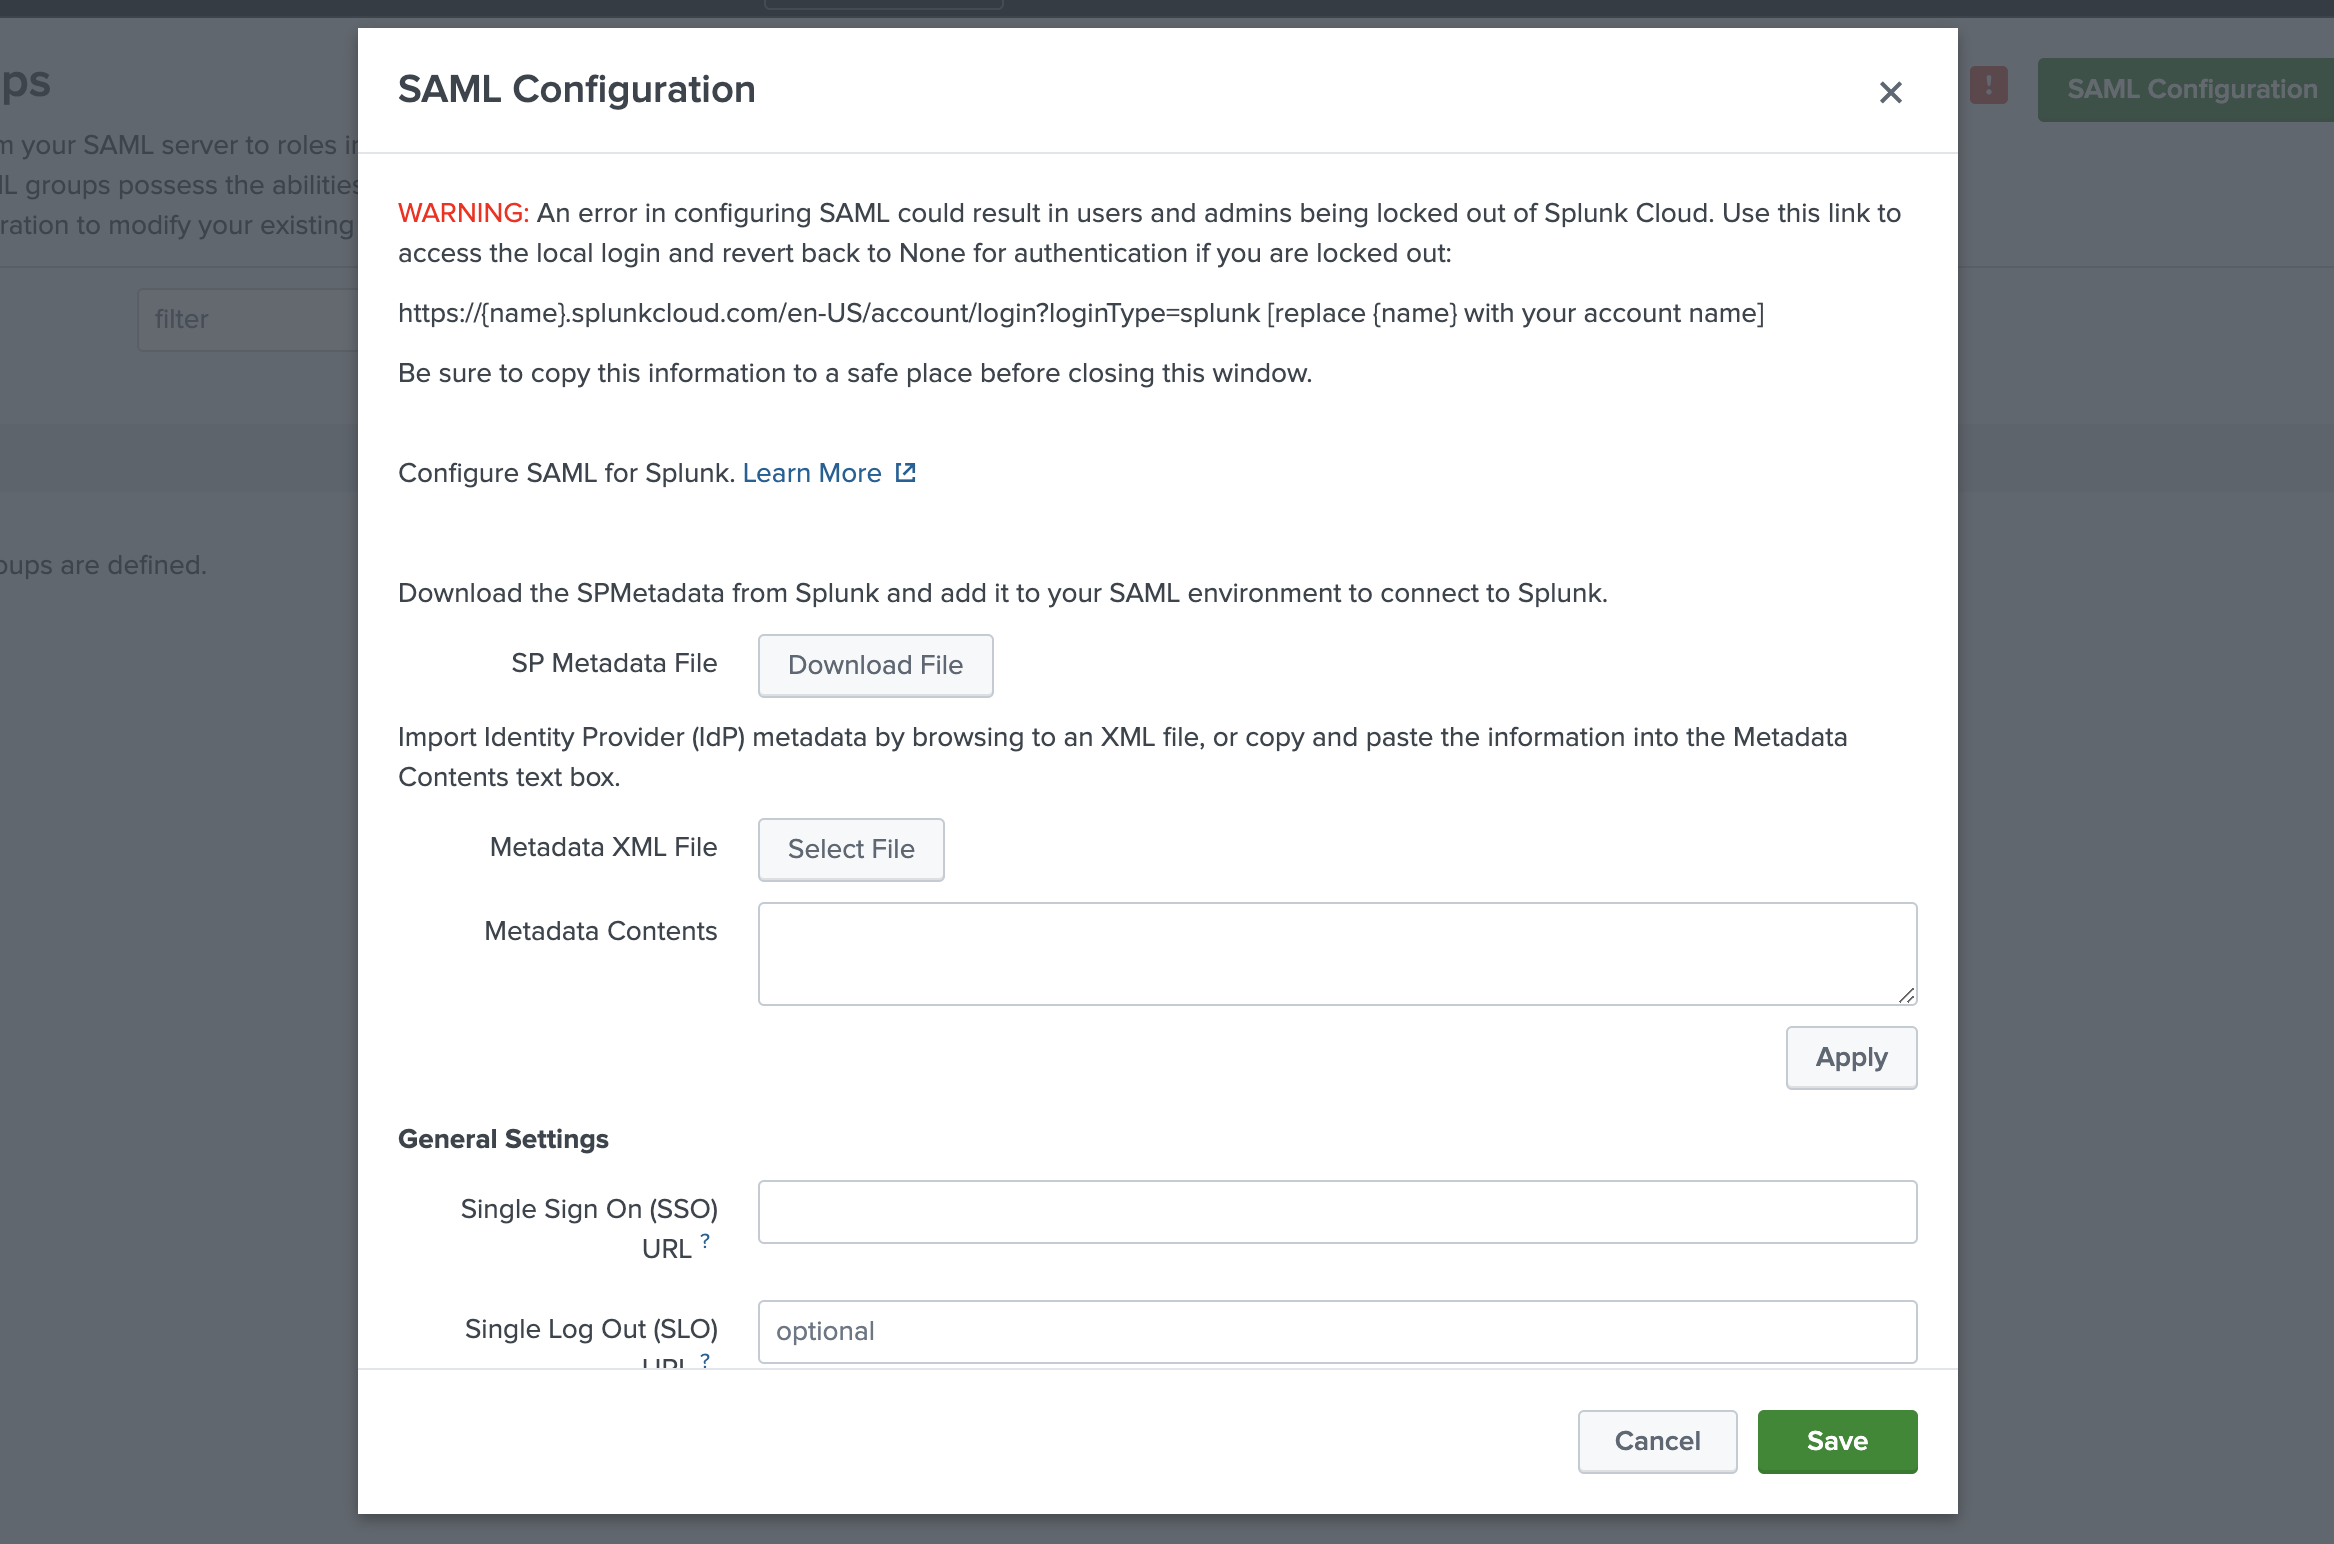Choose a Metadata XML file with Select File

pos(851,849)
